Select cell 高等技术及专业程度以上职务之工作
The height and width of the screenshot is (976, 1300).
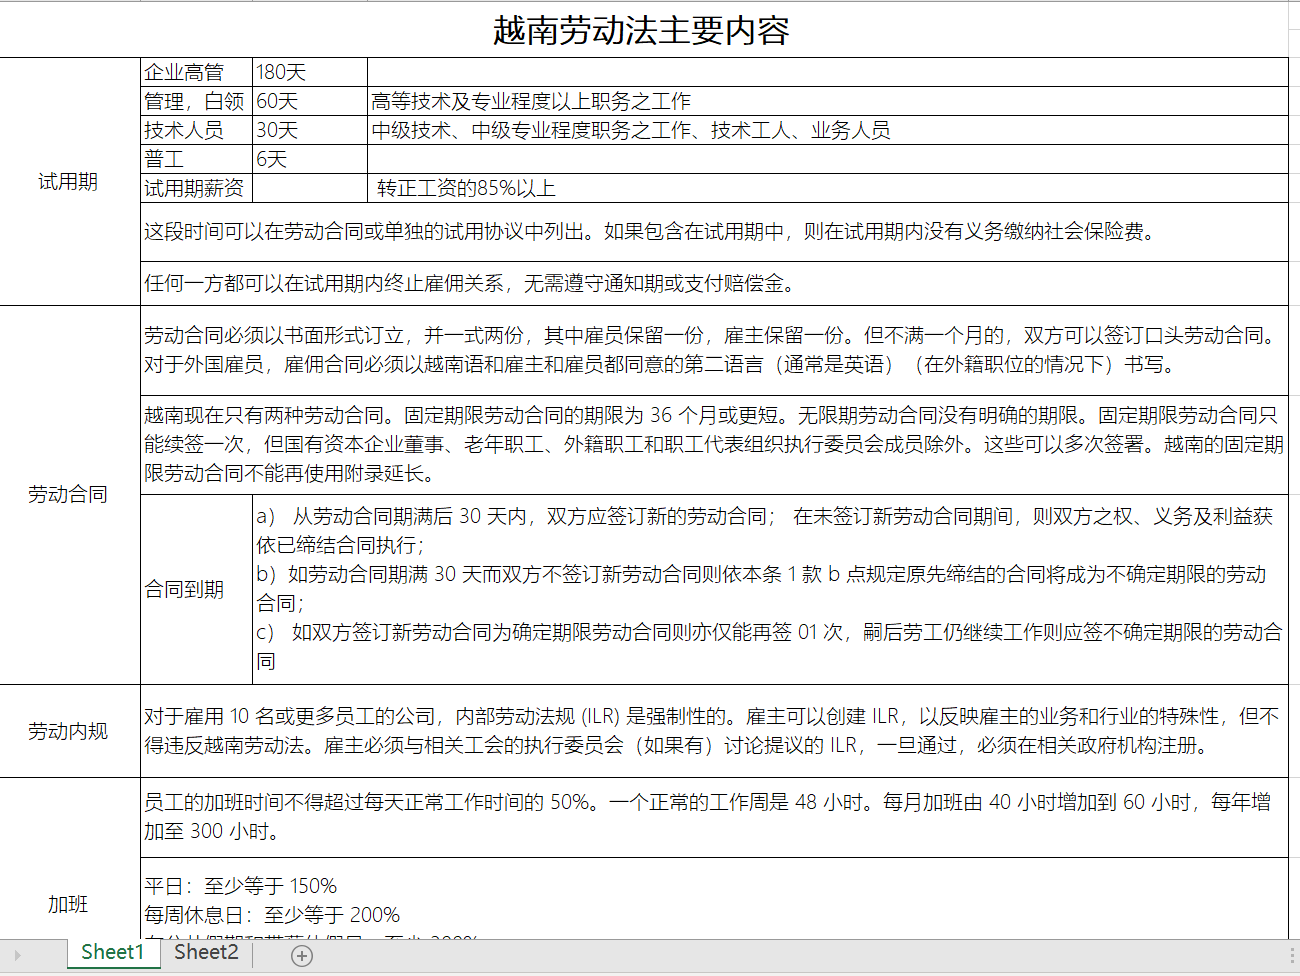point(828,101)
